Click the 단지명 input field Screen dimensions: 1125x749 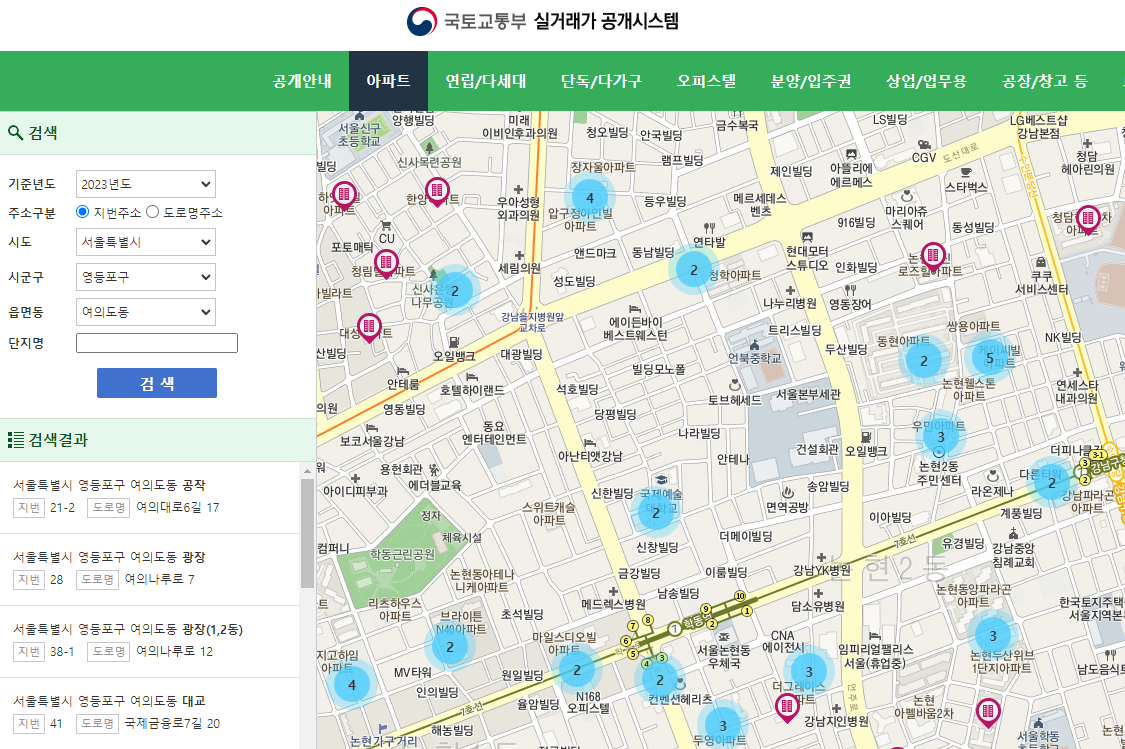[157, 342]
